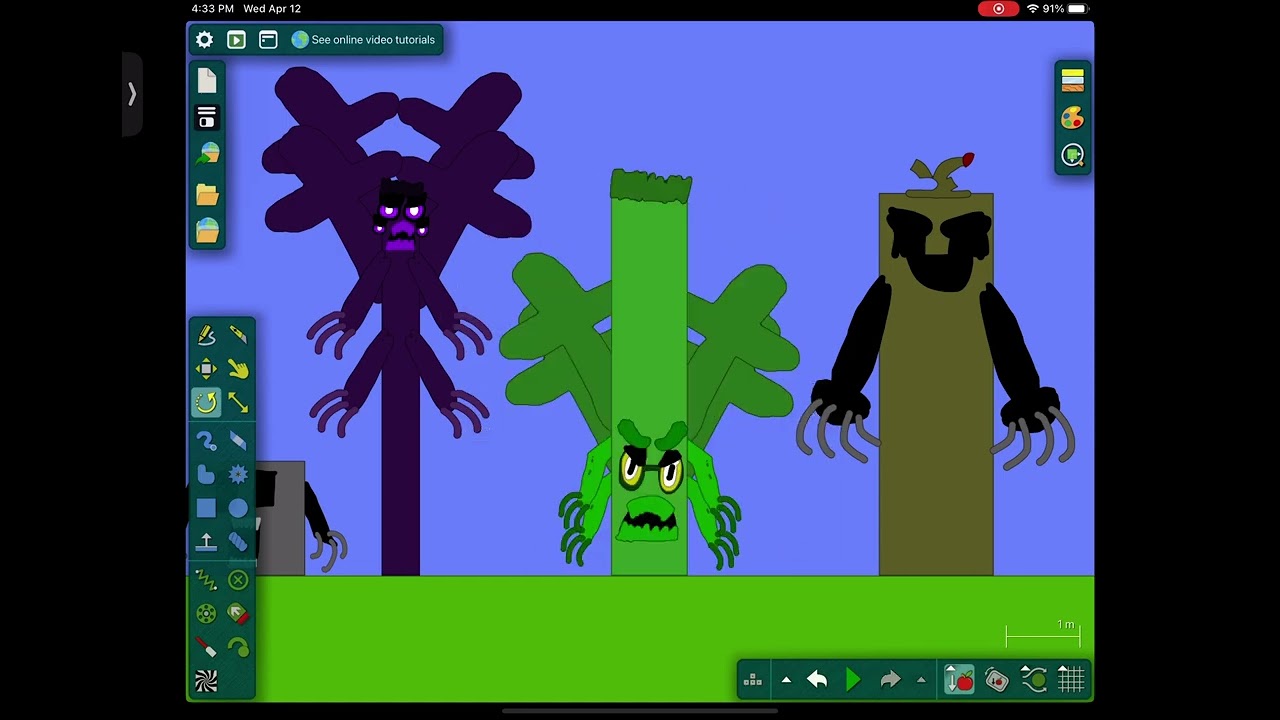The image size is (1280, 720).
Task: Select the Rotate tool
Action: pos(206,402)
